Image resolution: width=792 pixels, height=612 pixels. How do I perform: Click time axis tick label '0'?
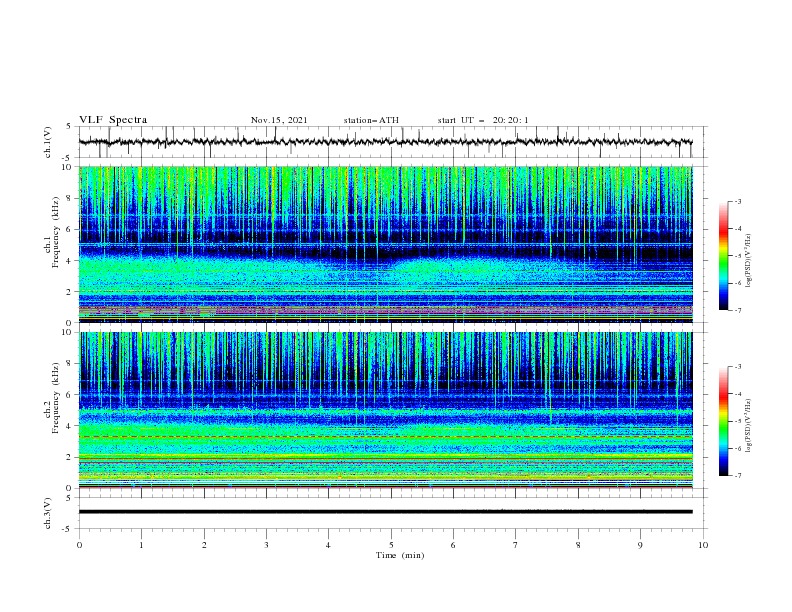point(79,545)
